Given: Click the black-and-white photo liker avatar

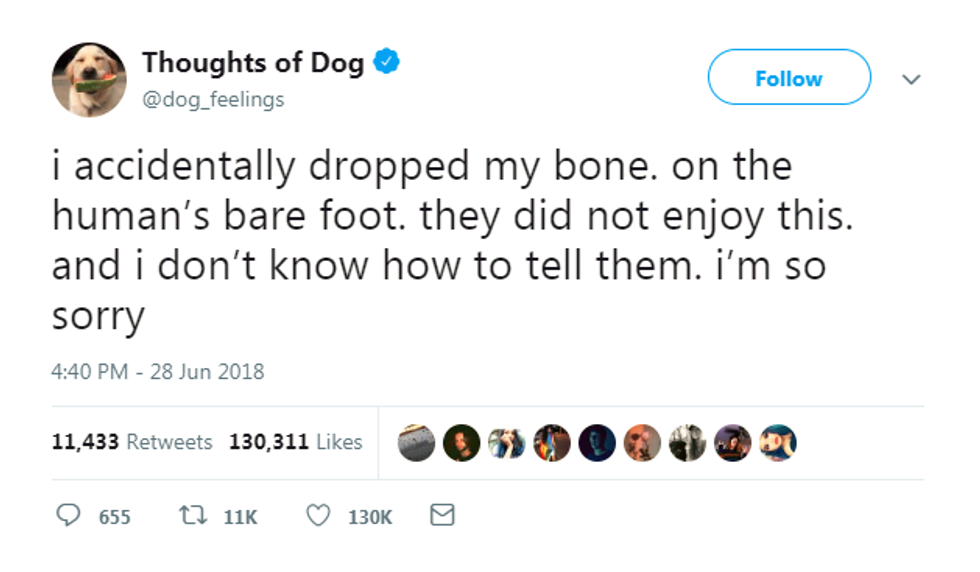Looking at the screenshot, I should tap(689, 442).
